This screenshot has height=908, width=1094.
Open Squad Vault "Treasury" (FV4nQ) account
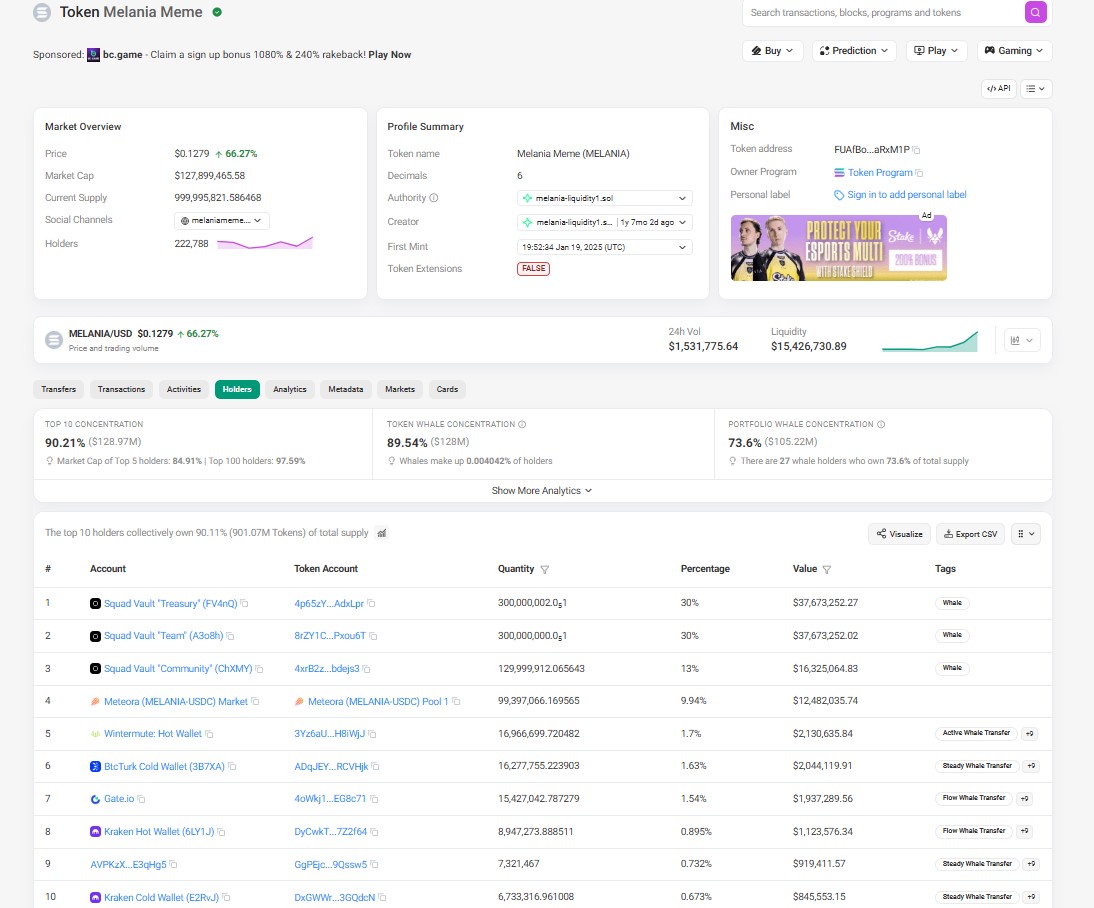coord(170,603)
